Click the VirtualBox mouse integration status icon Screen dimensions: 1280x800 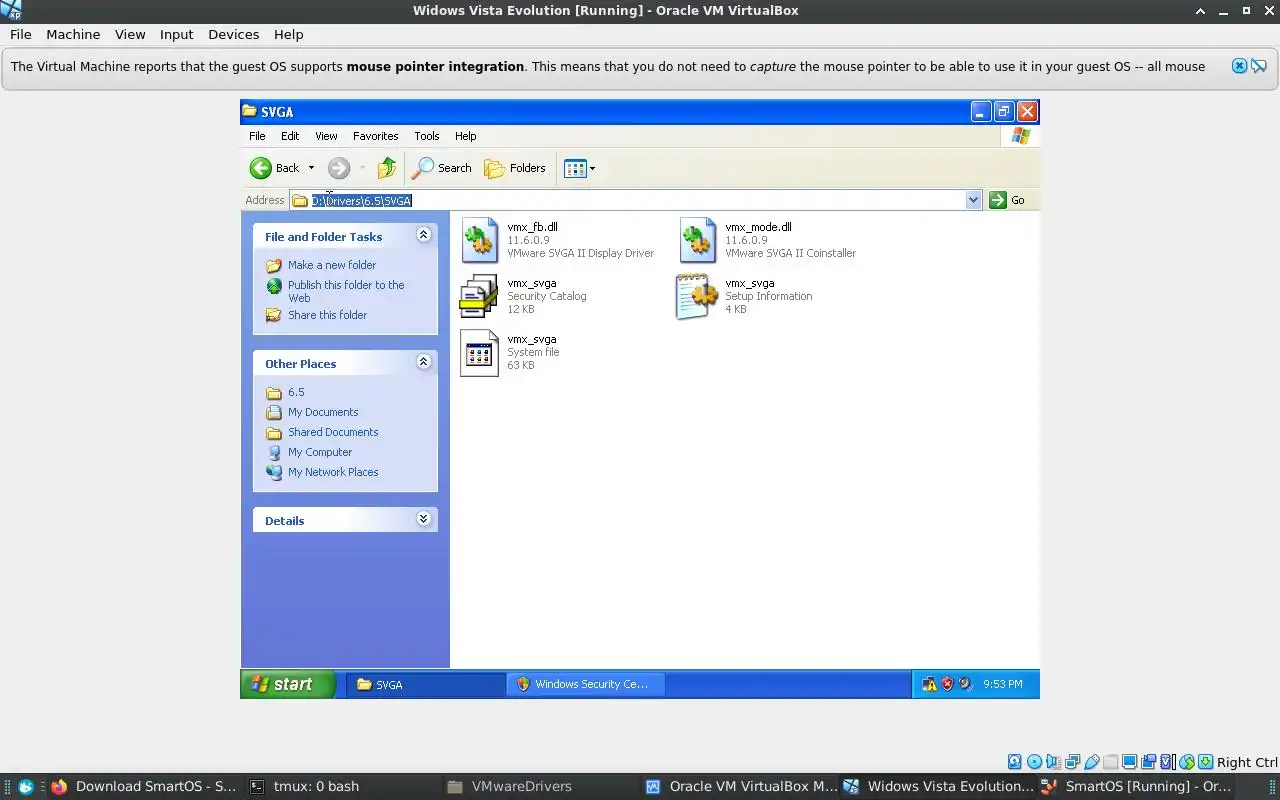pyautogui.click(x=1186, y=762)
